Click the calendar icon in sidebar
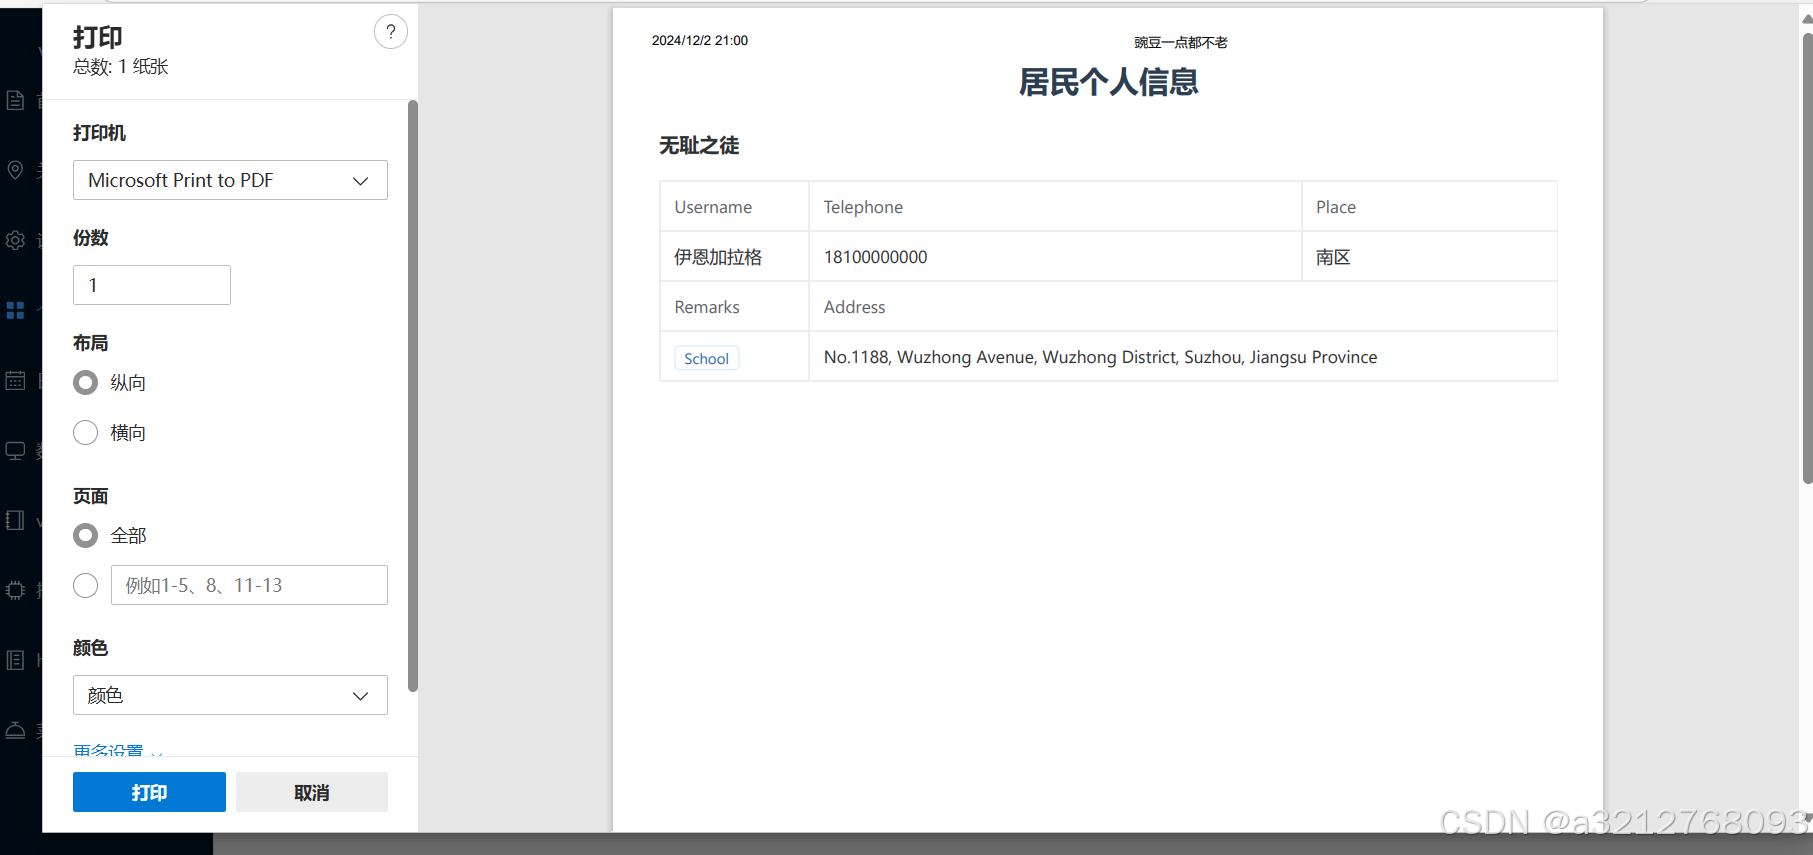1813x855 pixels. pos(15,380)
